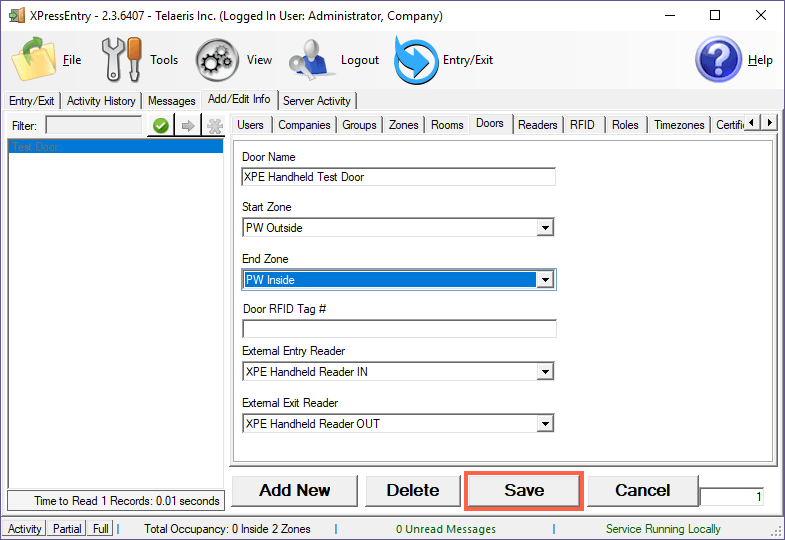Open the Tools wrench icon

pos(122,60)
